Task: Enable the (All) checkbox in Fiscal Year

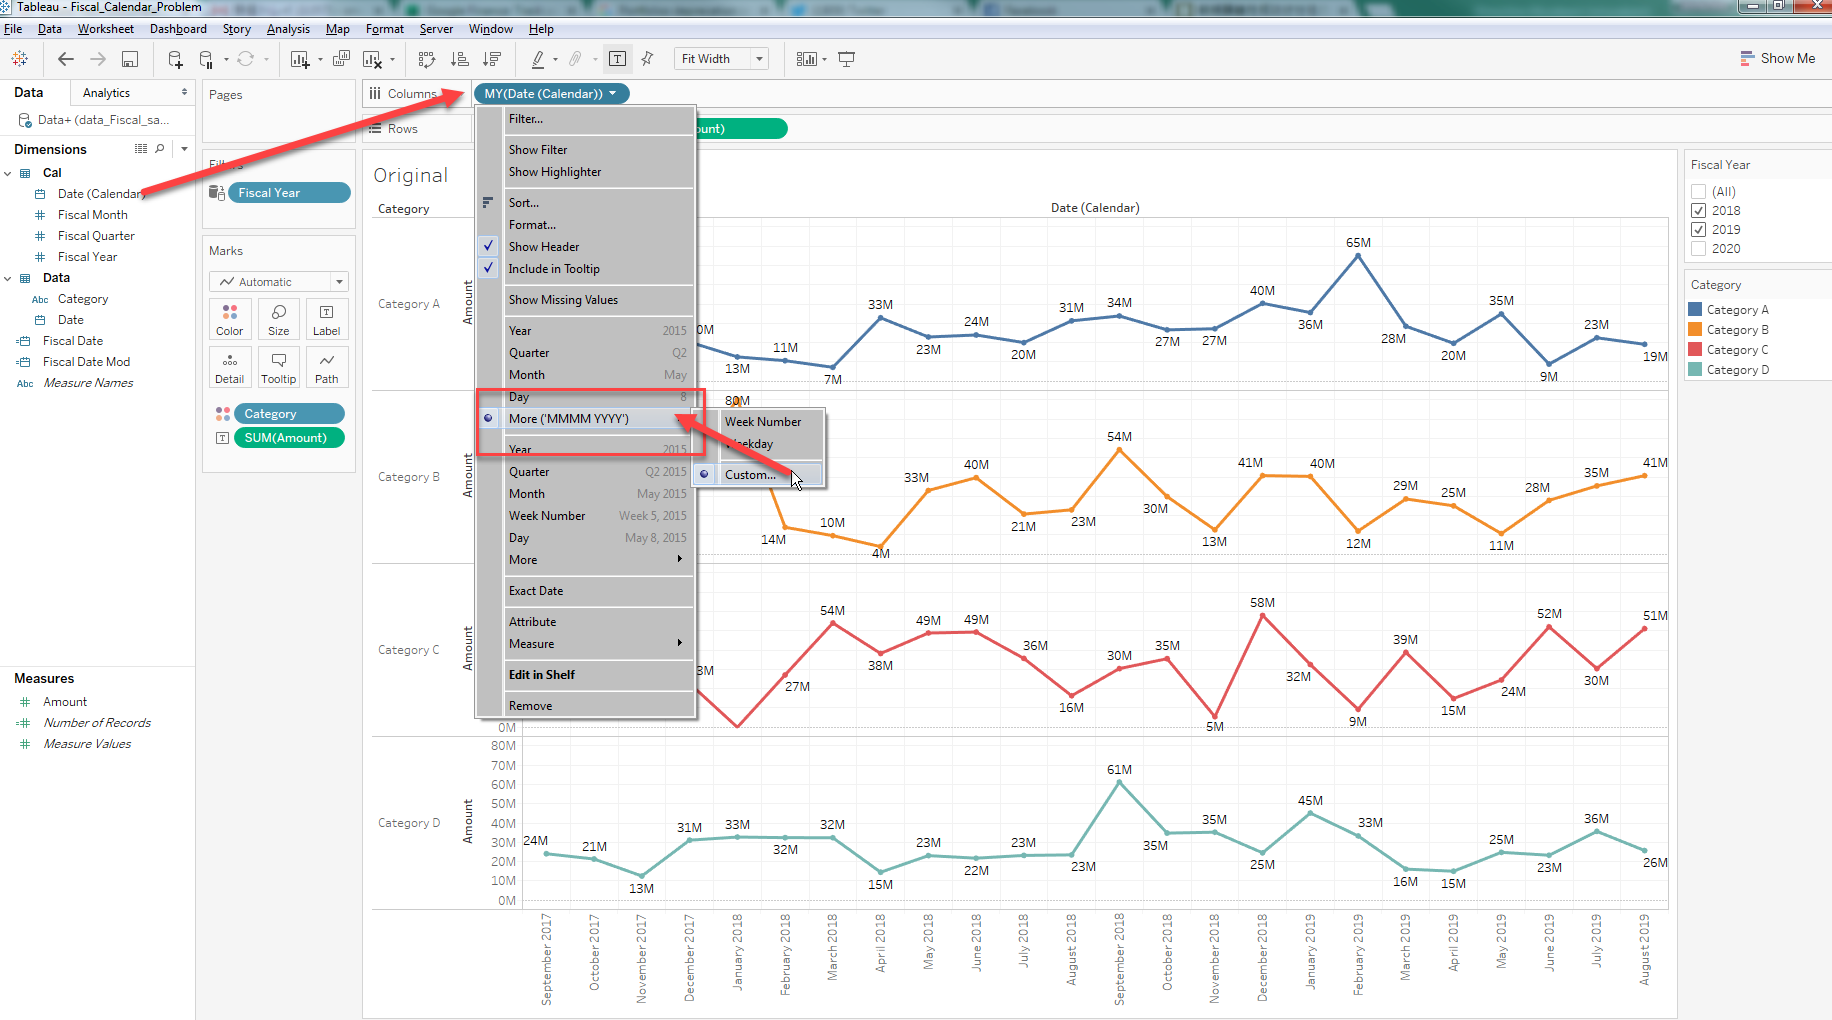Action: [x=1698, y=191]
